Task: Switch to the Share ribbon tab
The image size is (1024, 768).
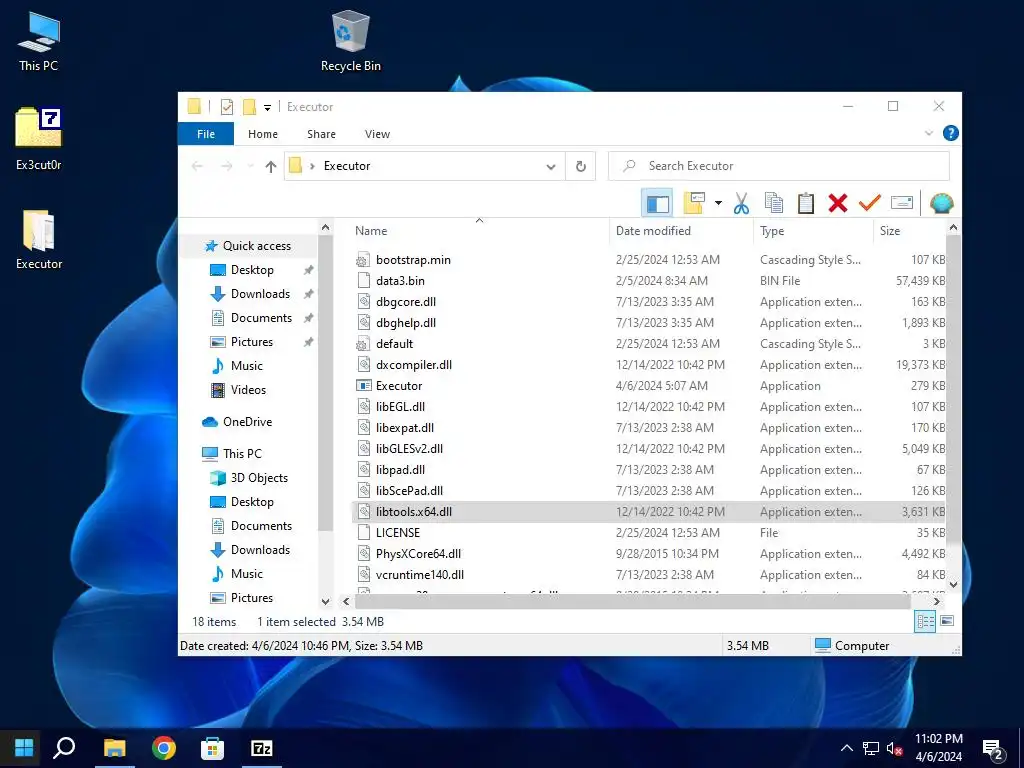Action: pyautogui.click(x=321, y=134)
